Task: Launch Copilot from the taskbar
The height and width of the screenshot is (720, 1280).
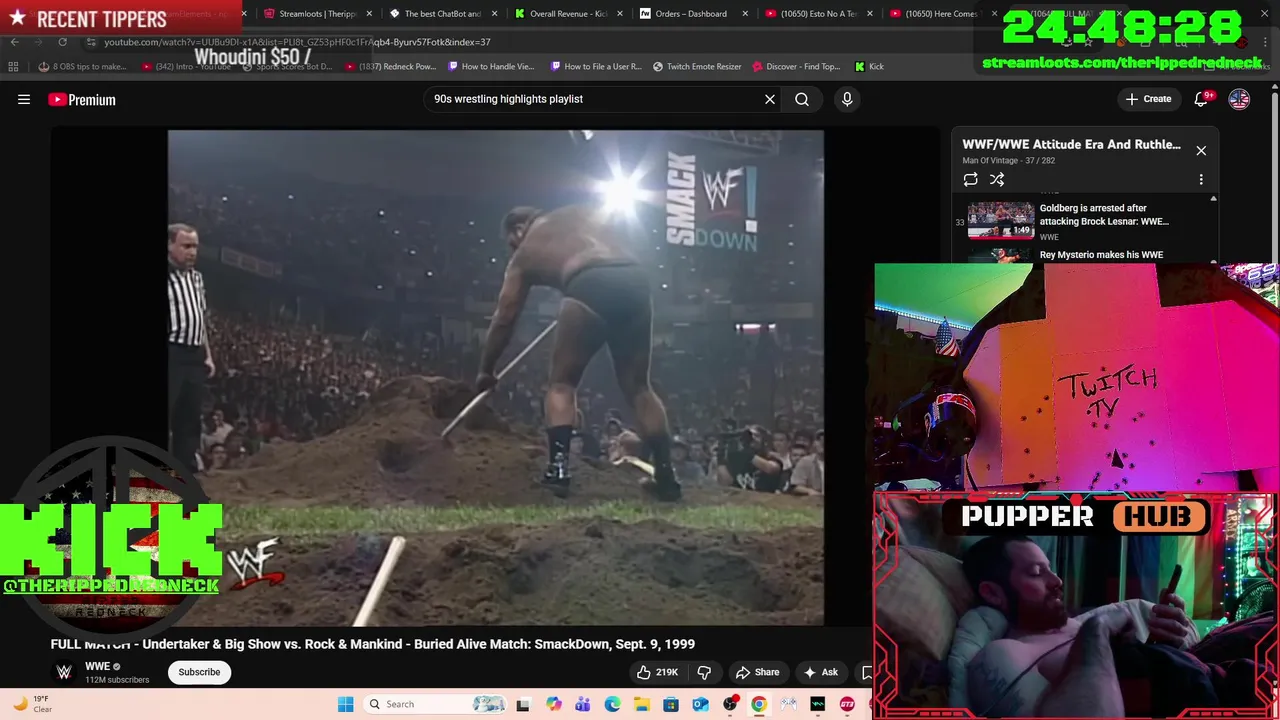Action: pos(553,704)
